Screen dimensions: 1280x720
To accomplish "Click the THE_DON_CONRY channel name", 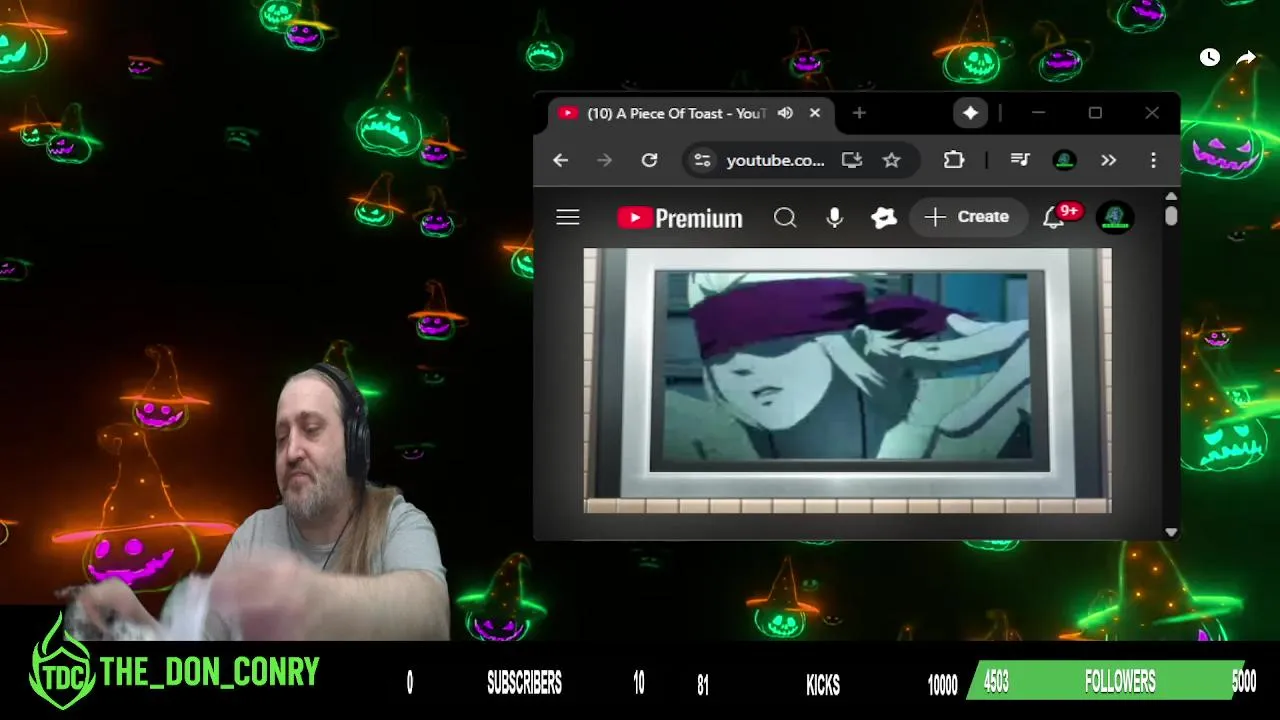I will [x=210, y=672].
